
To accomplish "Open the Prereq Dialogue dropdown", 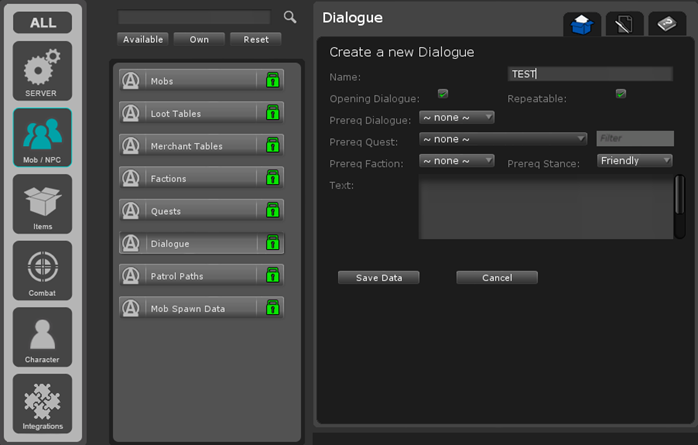I will (x=456, y=117).
